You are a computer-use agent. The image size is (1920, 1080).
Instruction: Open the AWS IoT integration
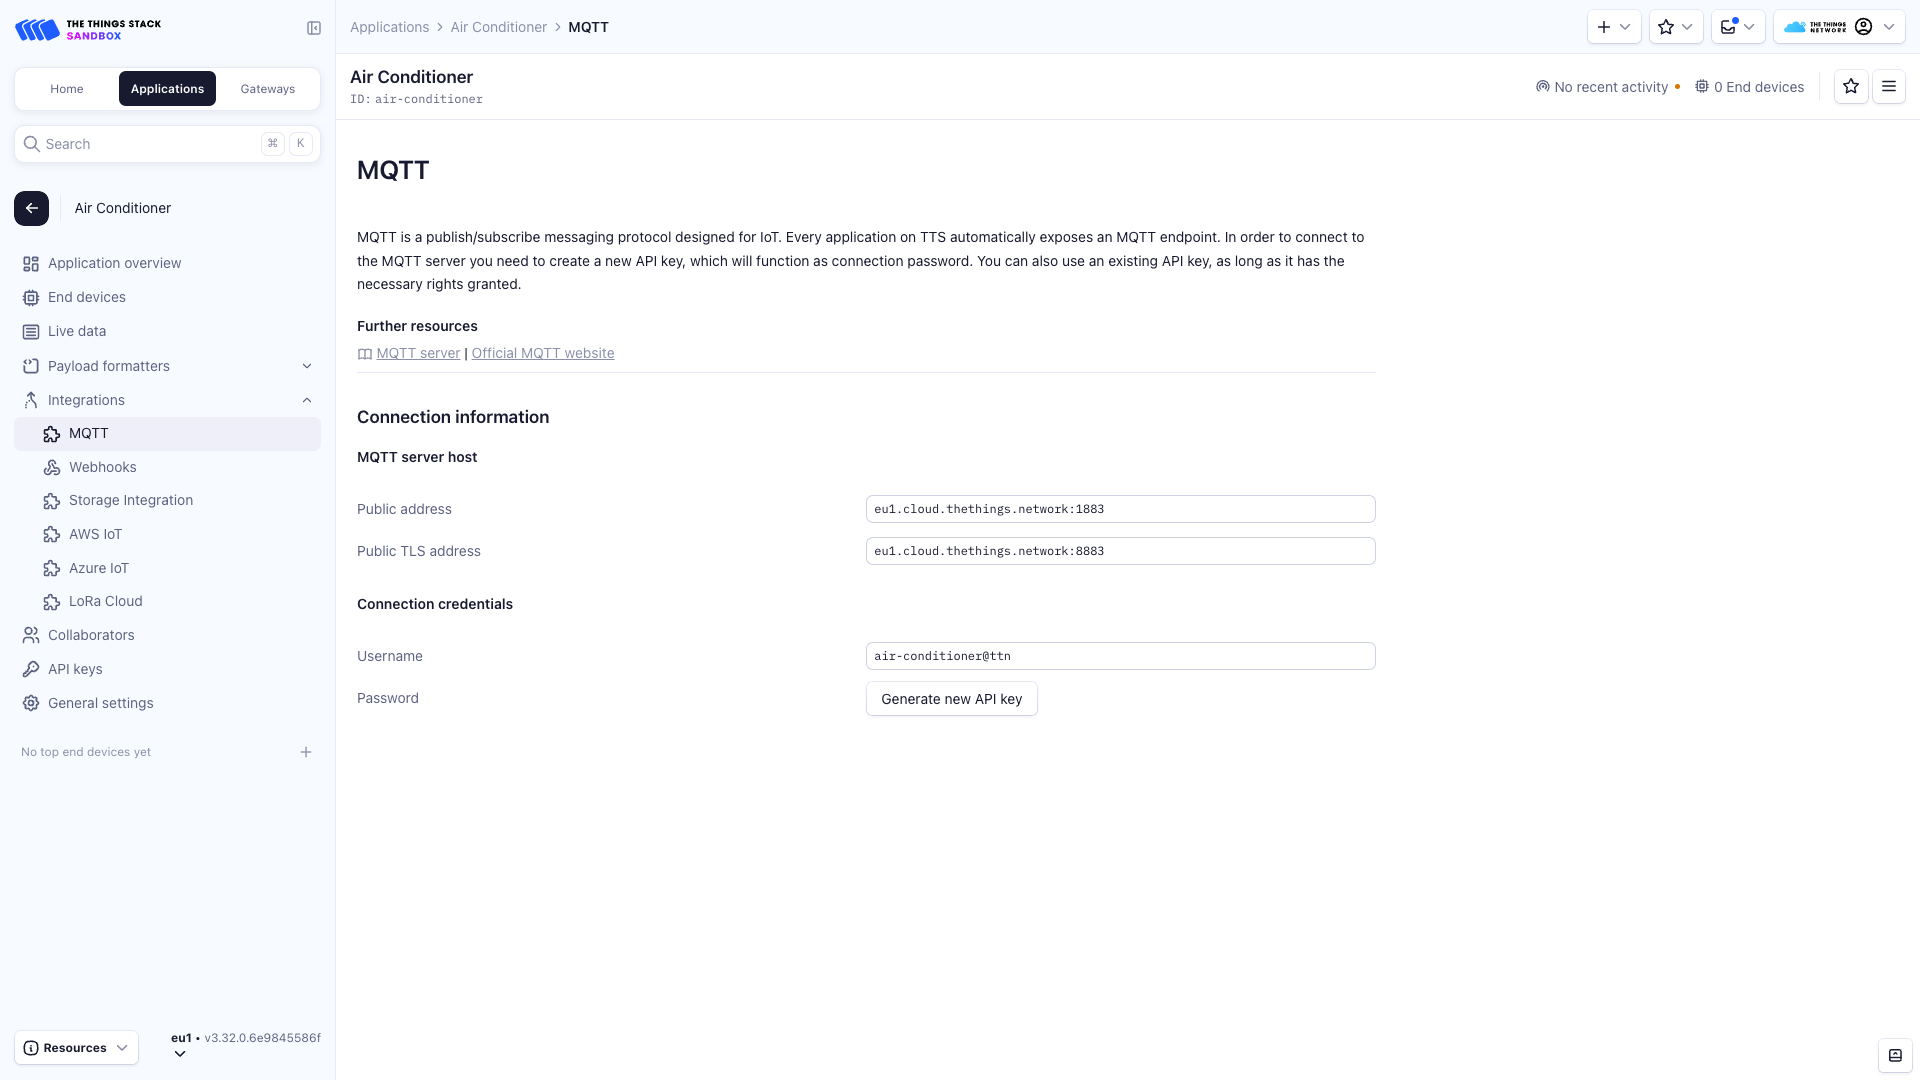click(x=95, y=534)
